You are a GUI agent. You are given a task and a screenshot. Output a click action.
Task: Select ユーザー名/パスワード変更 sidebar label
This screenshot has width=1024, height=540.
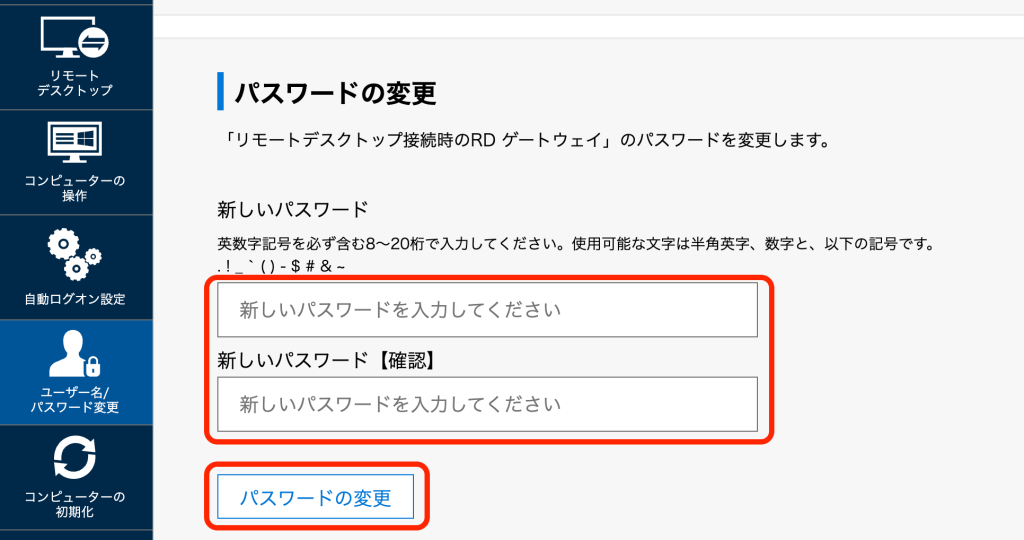pyautogui.click(x=75, y=399)
